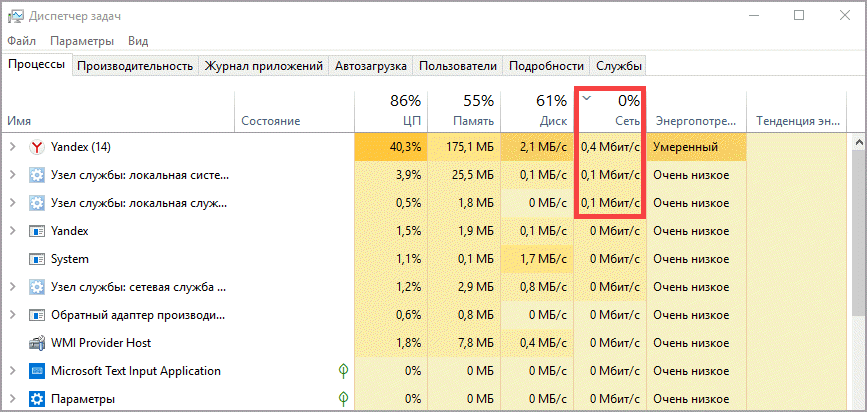Screen dimensions: 867x412
Task: Expand the Yandex (14) process group
Action: pos(13,147)
